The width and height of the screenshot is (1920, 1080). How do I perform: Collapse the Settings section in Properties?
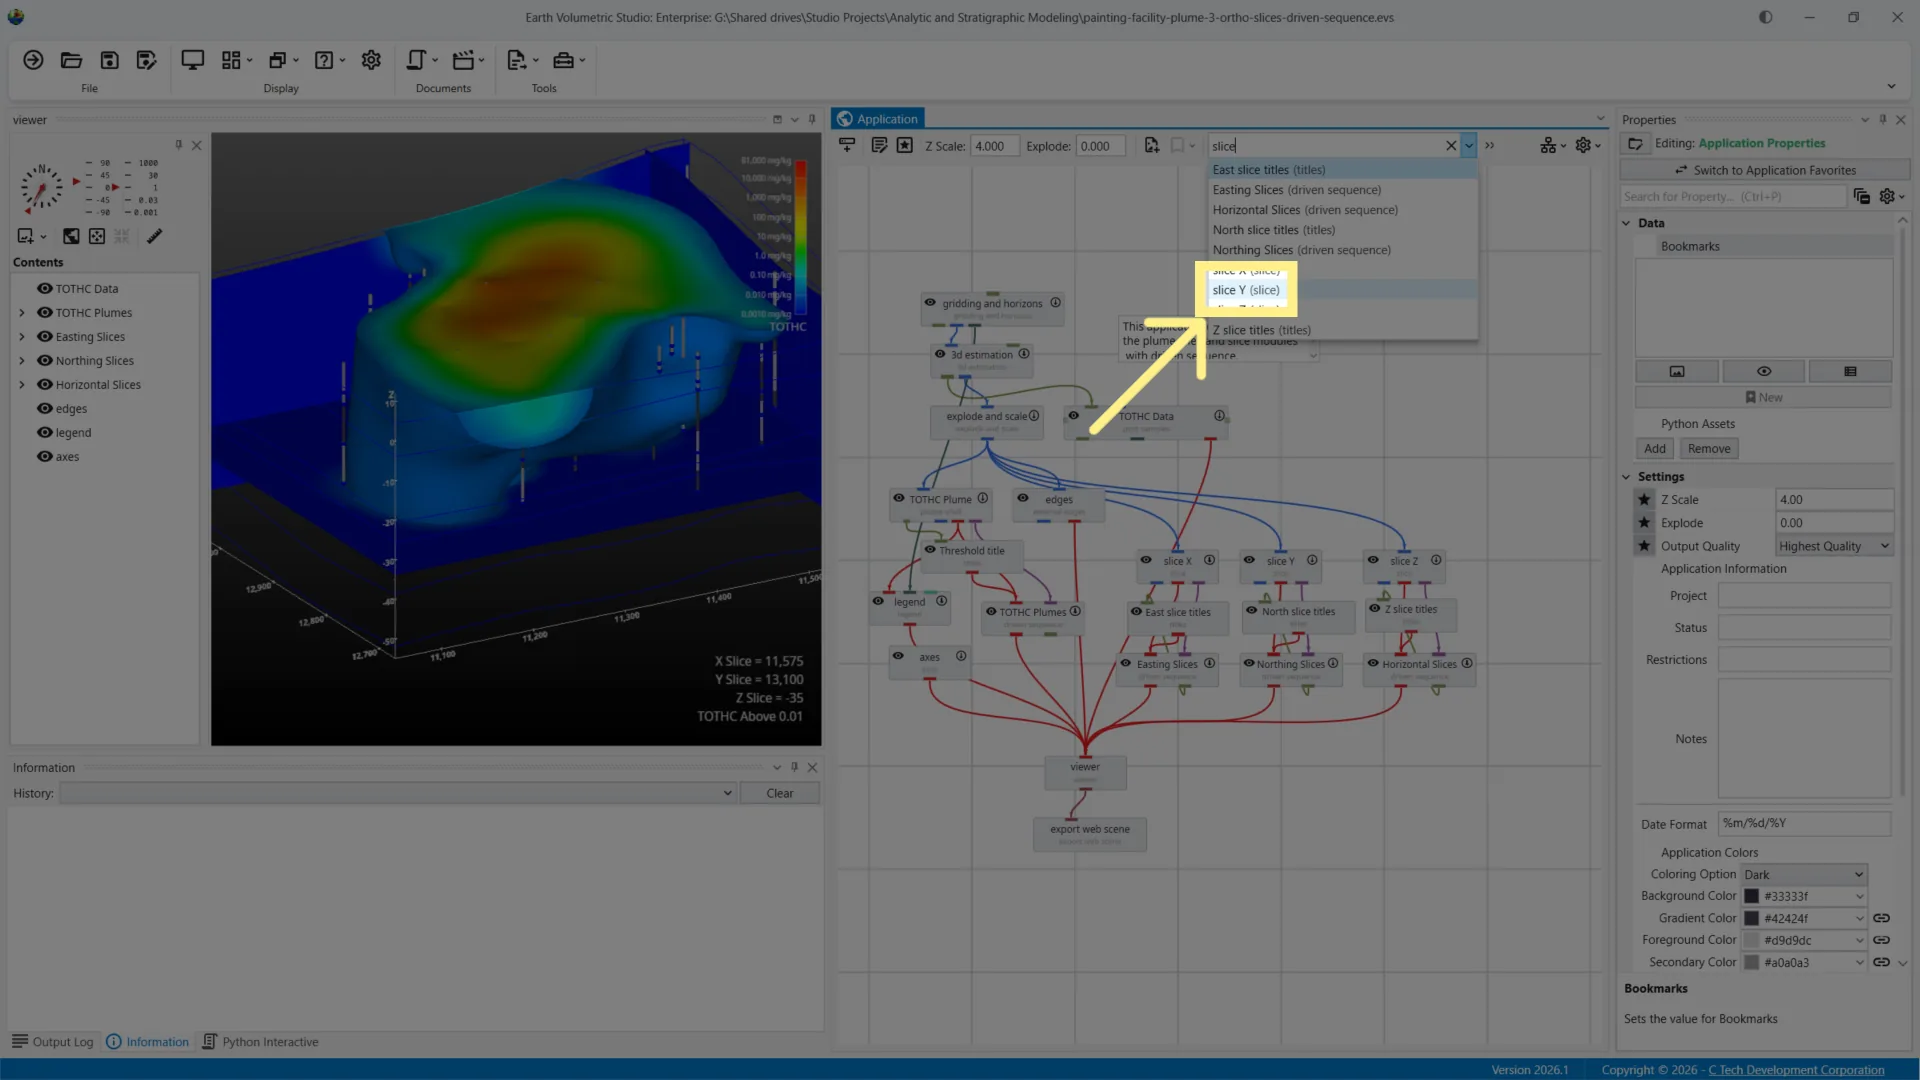[x=1626, y=477]
